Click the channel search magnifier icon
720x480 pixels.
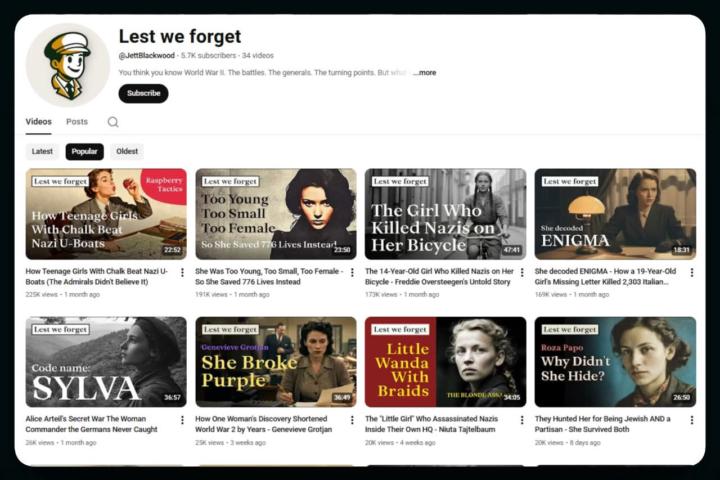113,122
